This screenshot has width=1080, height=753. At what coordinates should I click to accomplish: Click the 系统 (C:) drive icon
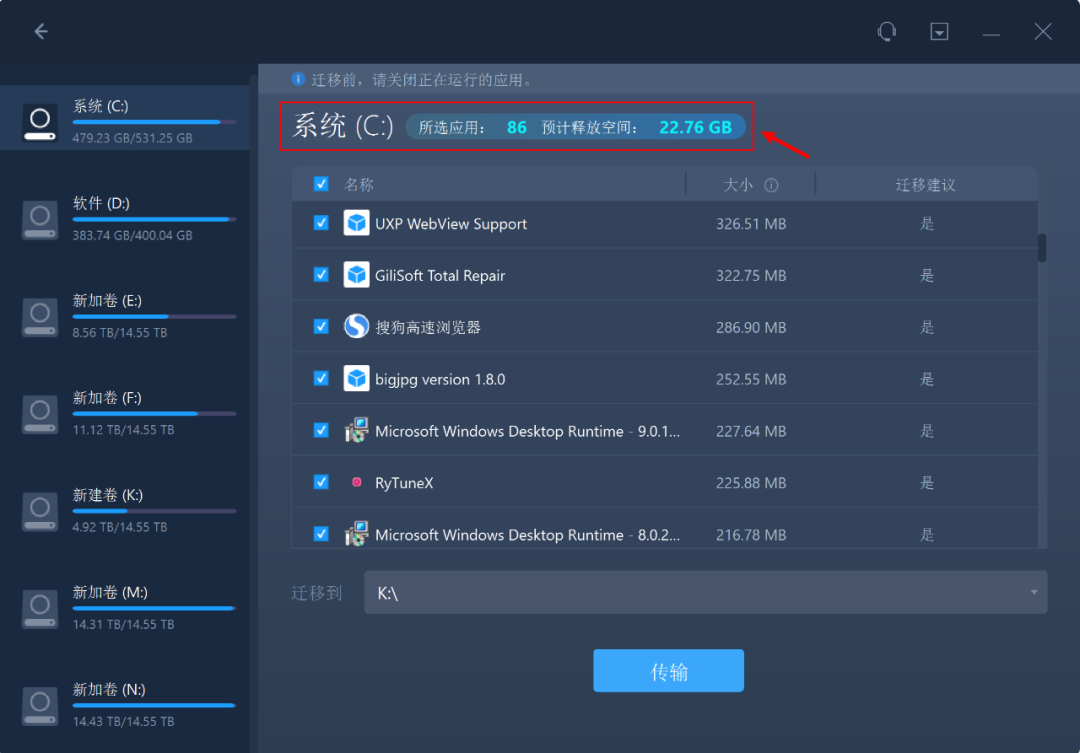point(40,122)
